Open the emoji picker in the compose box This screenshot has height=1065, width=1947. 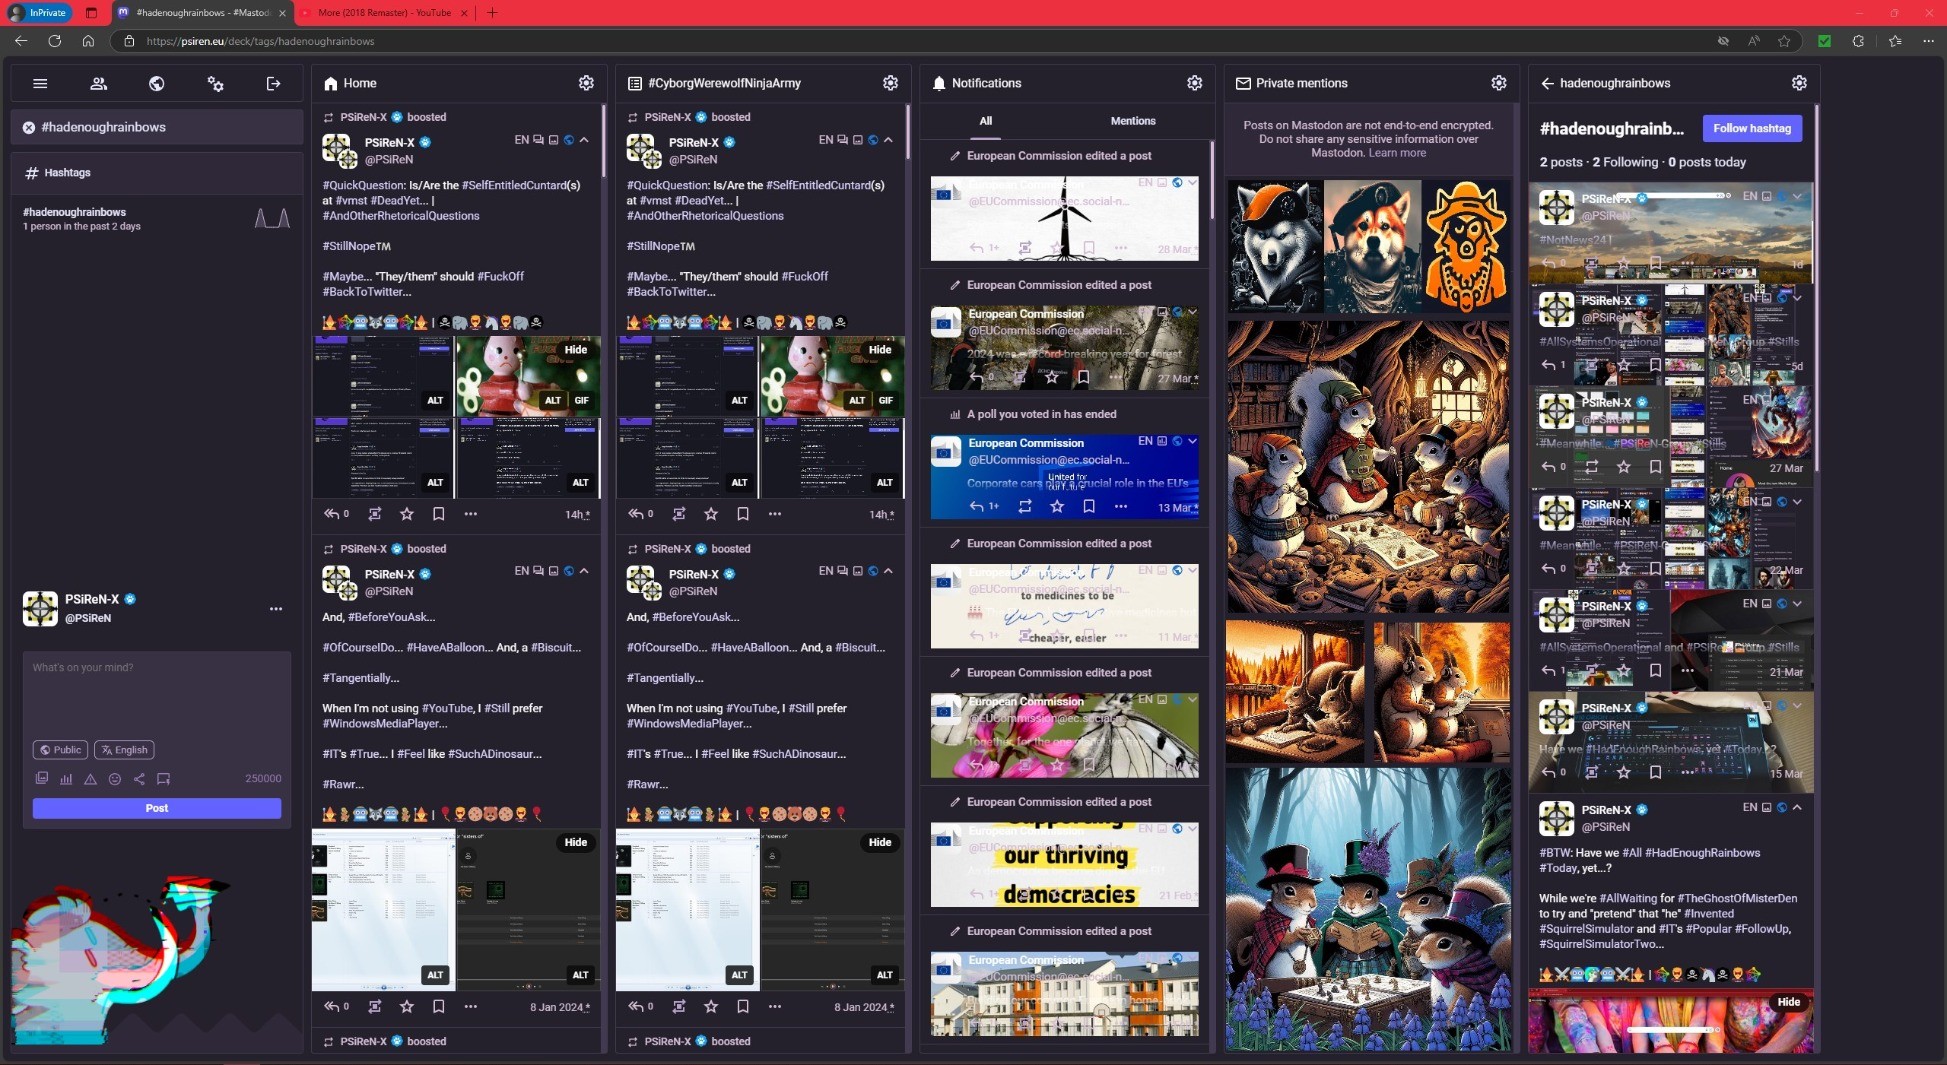coord(115,778)
